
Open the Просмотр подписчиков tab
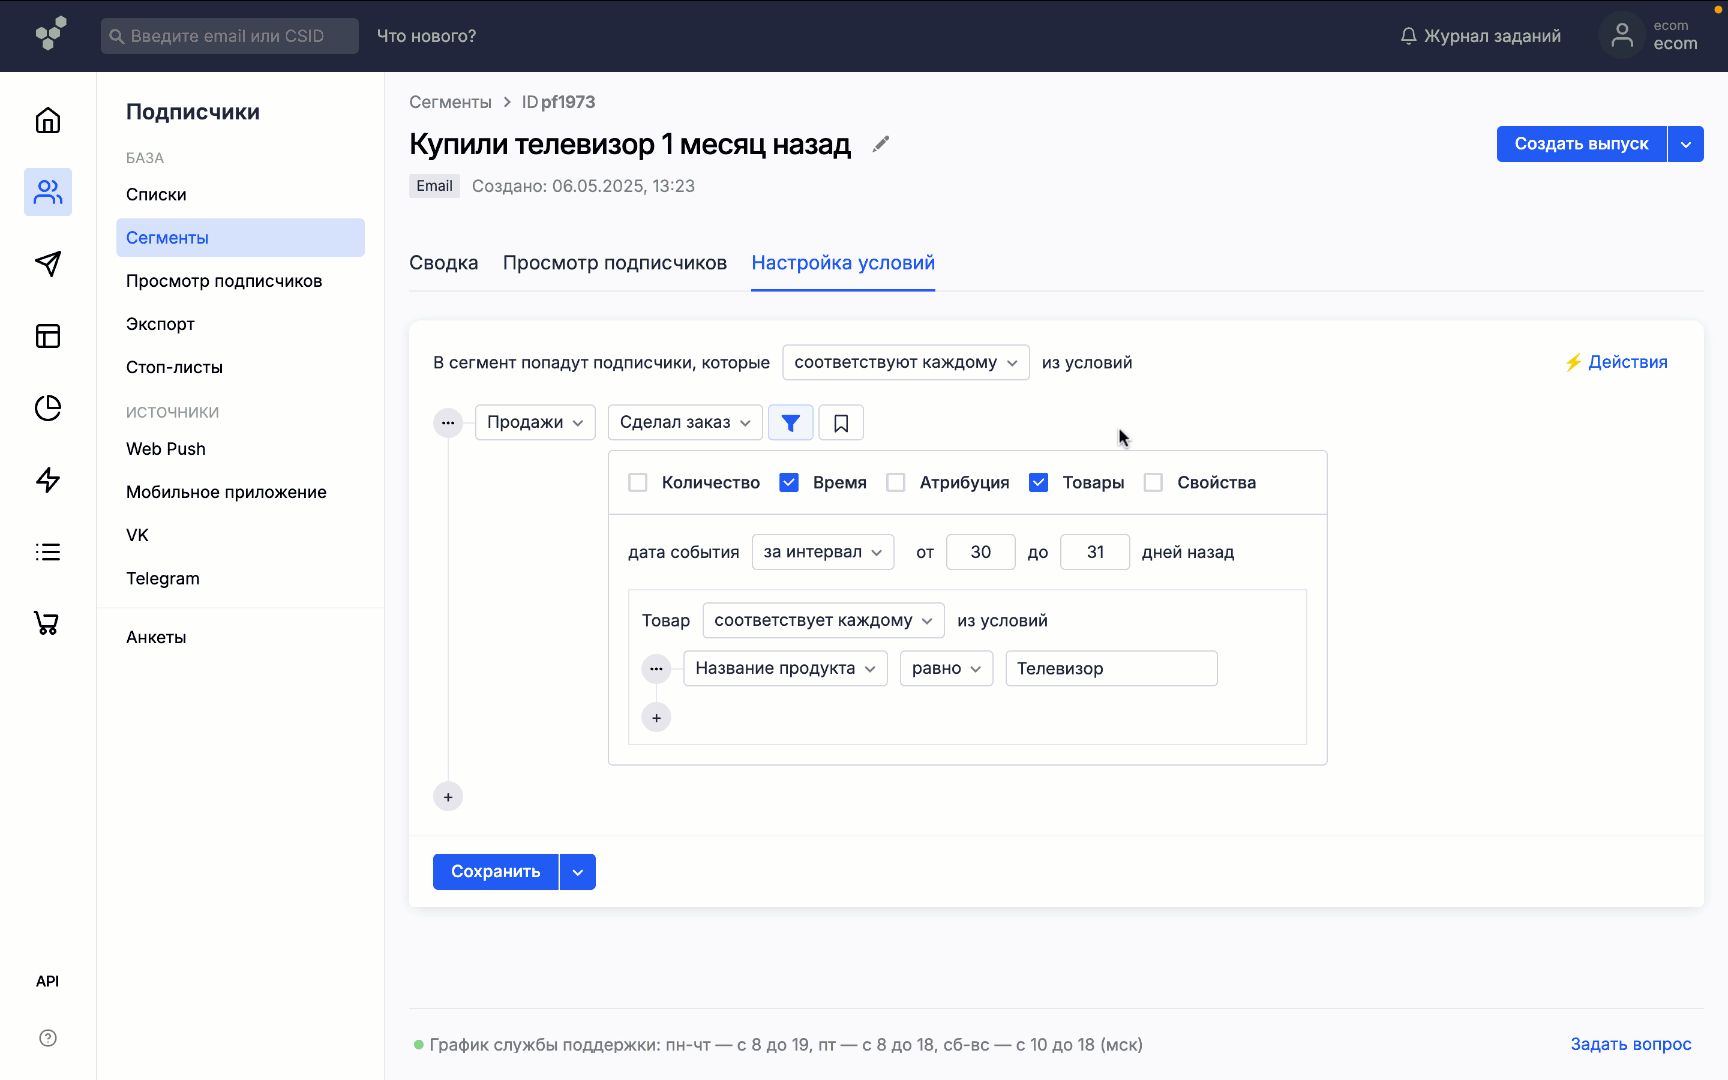click(x=614, y=263)
